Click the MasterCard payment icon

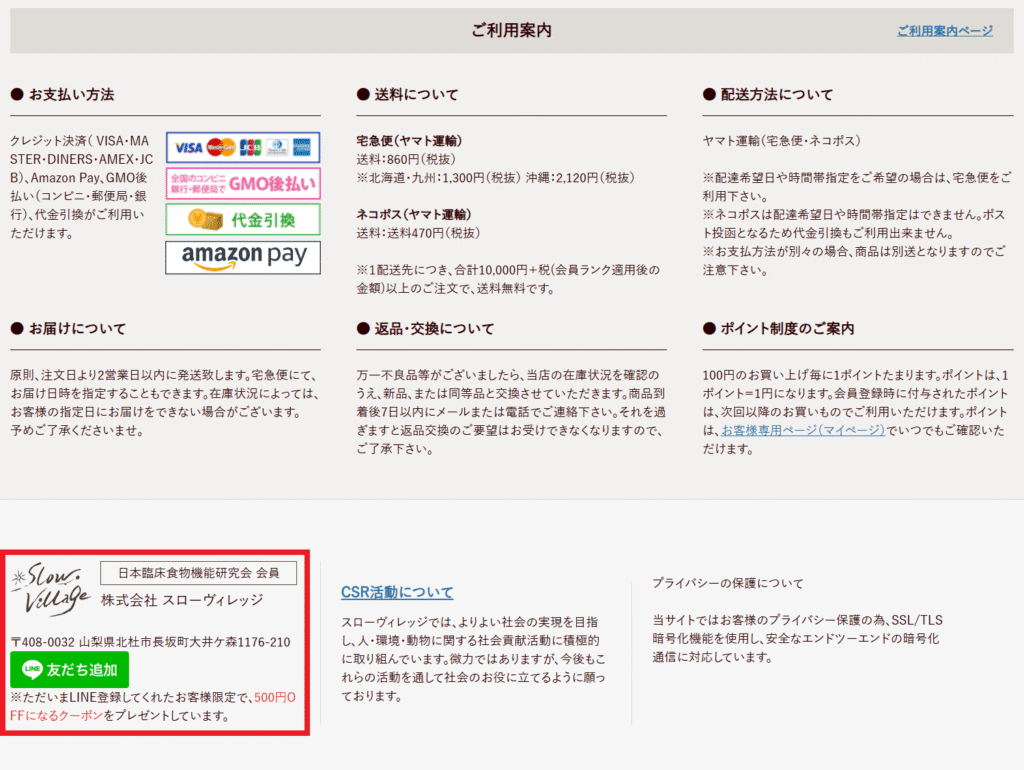(220, 147)
